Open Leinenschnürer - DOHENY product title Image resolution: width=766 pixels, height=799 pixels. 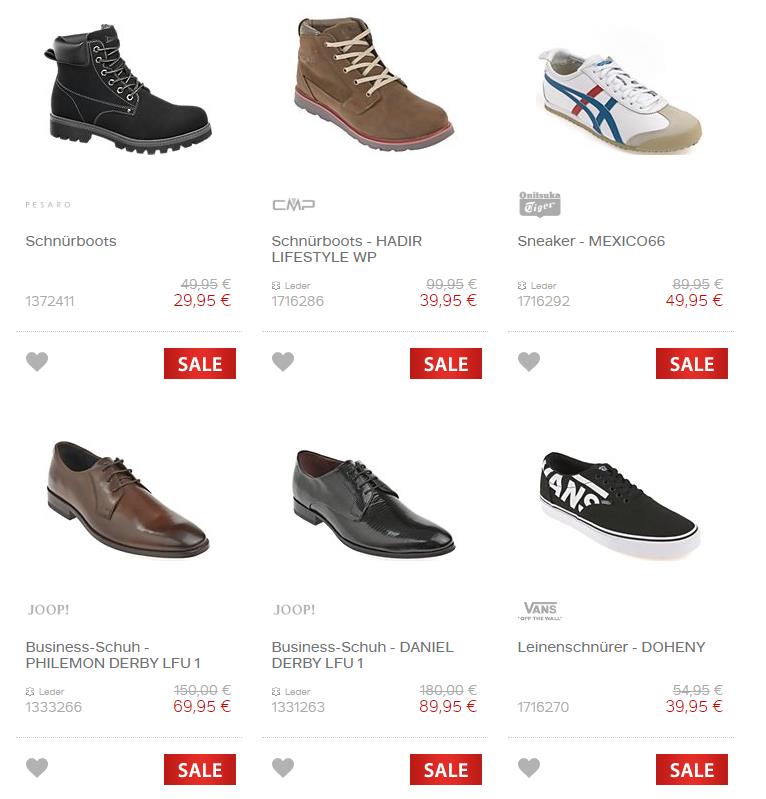[611, 647]
